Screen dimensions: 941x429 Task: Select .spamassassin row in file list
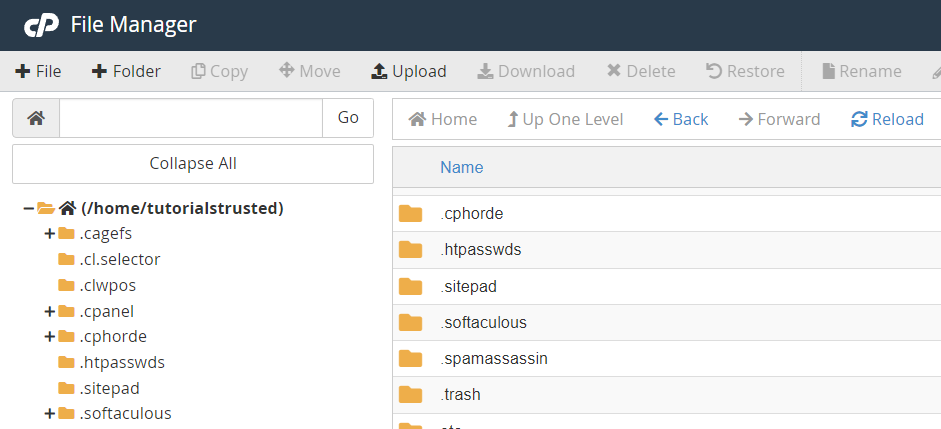pos(667,359)
